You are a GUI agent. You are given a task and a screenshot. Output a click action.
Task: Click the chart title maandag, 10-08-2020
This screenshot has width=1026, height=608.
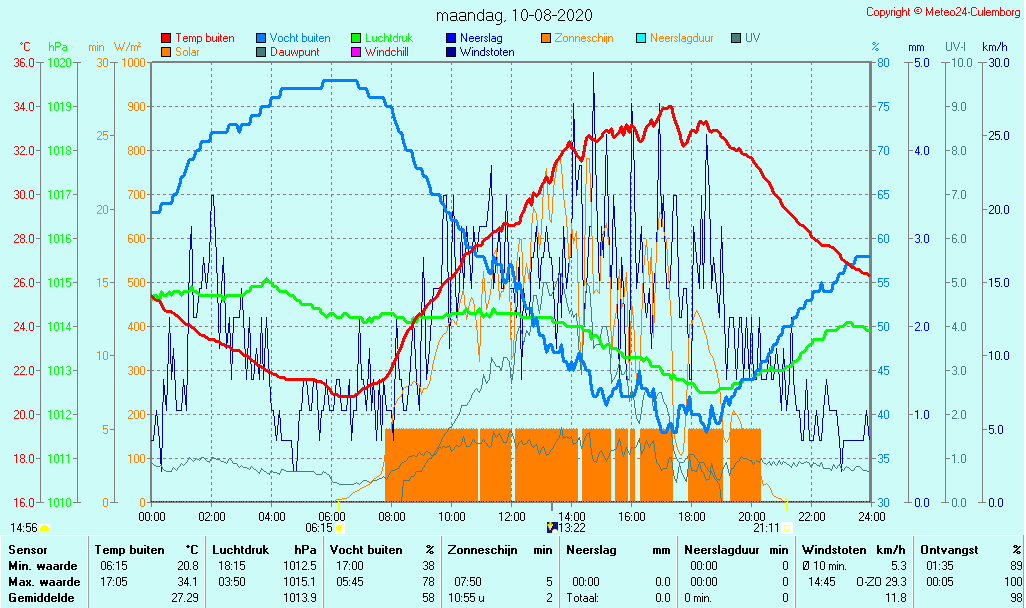point(514,15)
